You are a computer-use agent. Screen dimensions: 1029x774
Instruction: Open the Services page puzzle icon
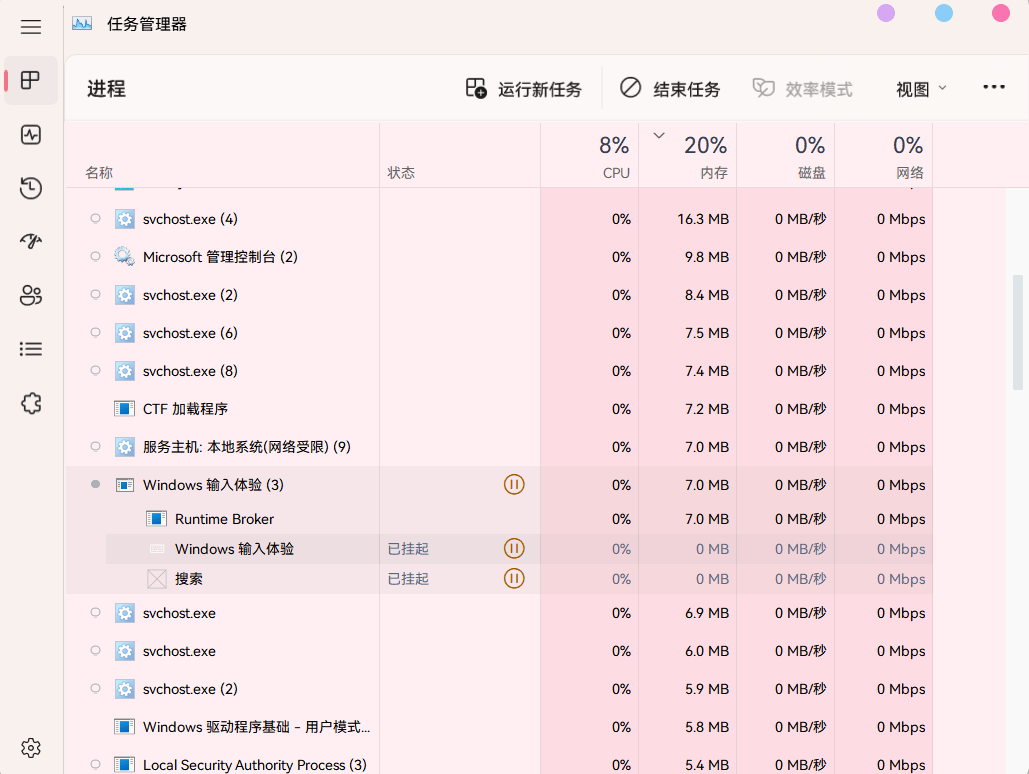[31, 403]
